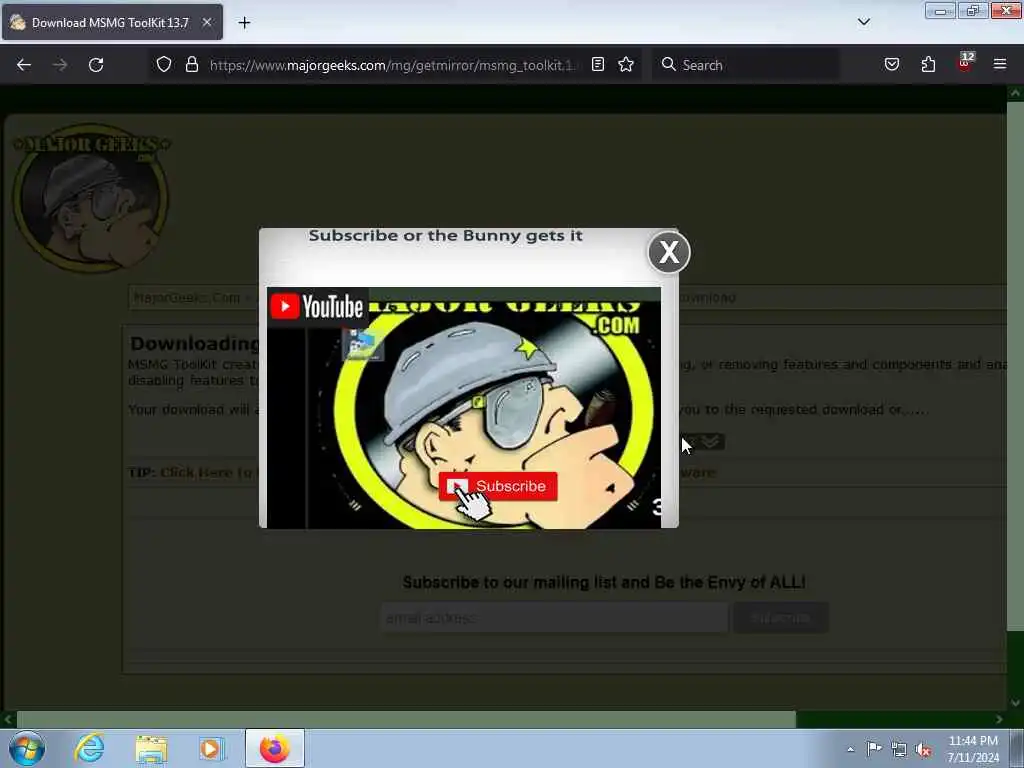
Task: Toggle reader view icon in the address bar
Action: pyautogui.click(x=598, y=65)
